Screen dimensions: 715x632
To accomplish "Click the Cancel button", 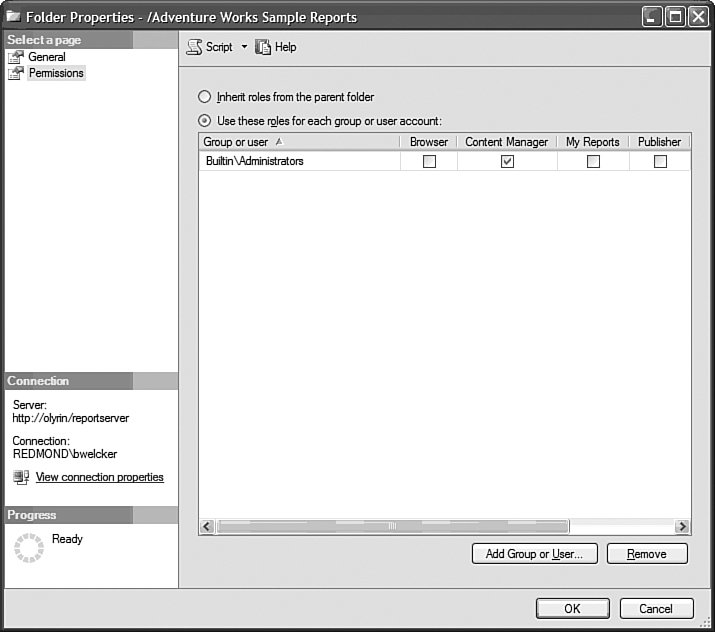I will [657, 609].
